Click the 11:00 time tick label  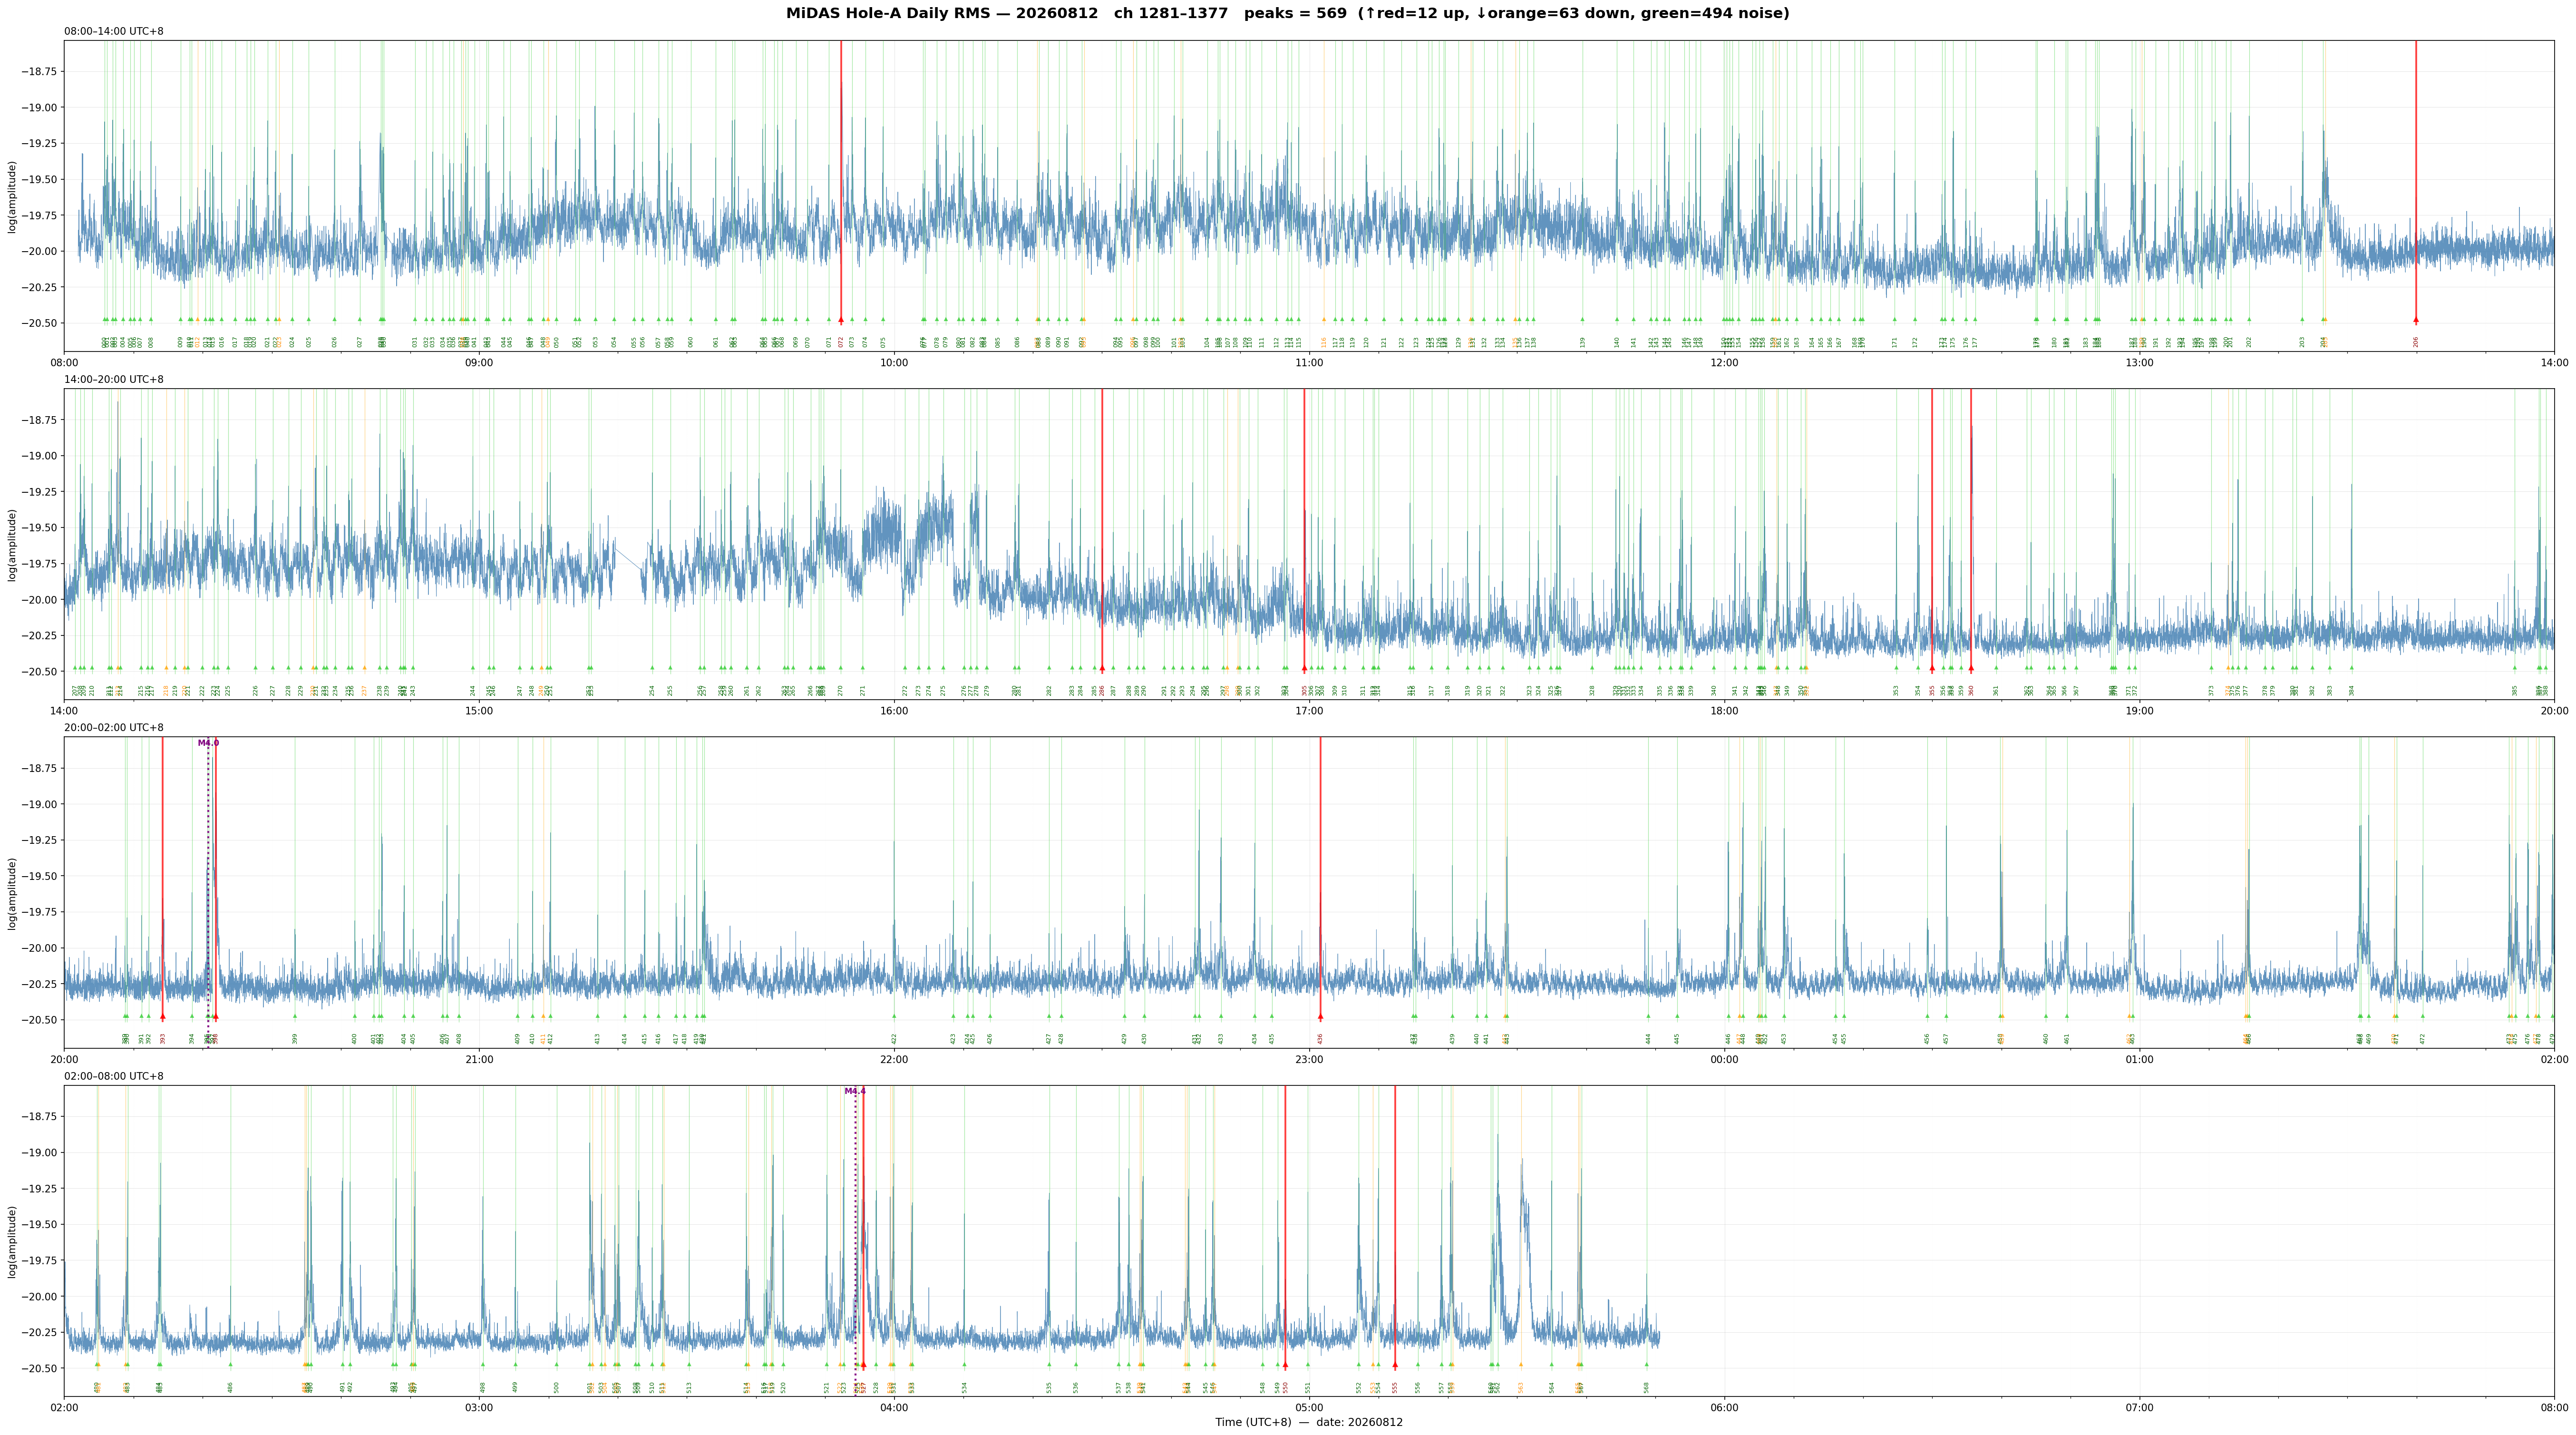tap(1309, 362)
